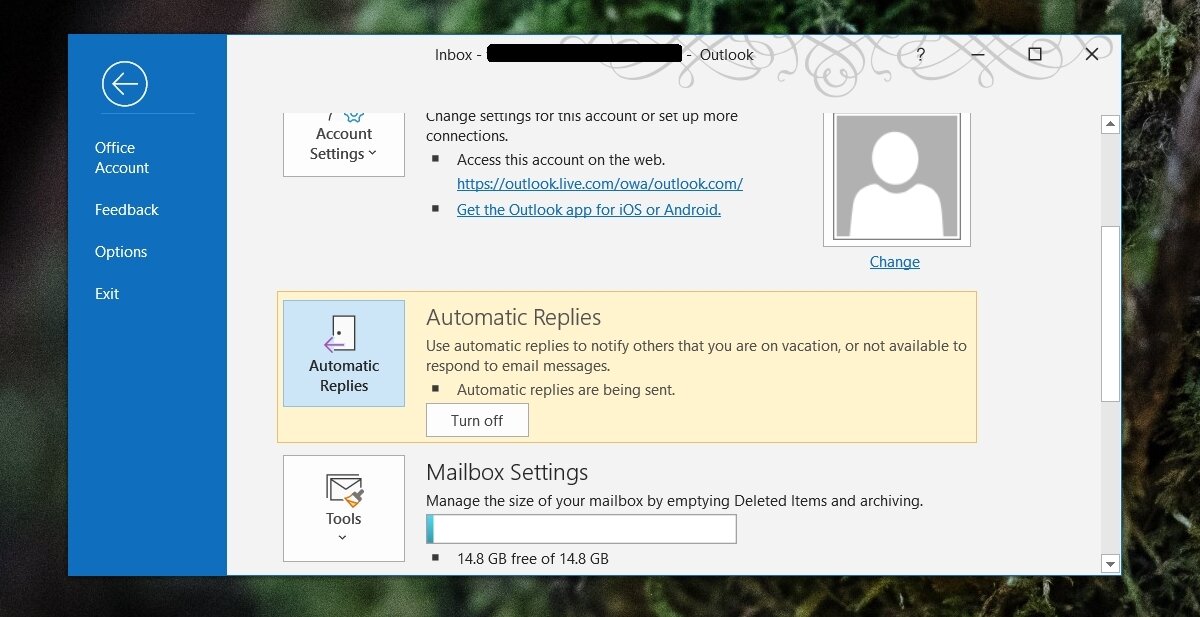Click the Tools envelope icon
The width and height of the screenshot is (1200, 617).
pyautogui.click(x=344, y=490)
